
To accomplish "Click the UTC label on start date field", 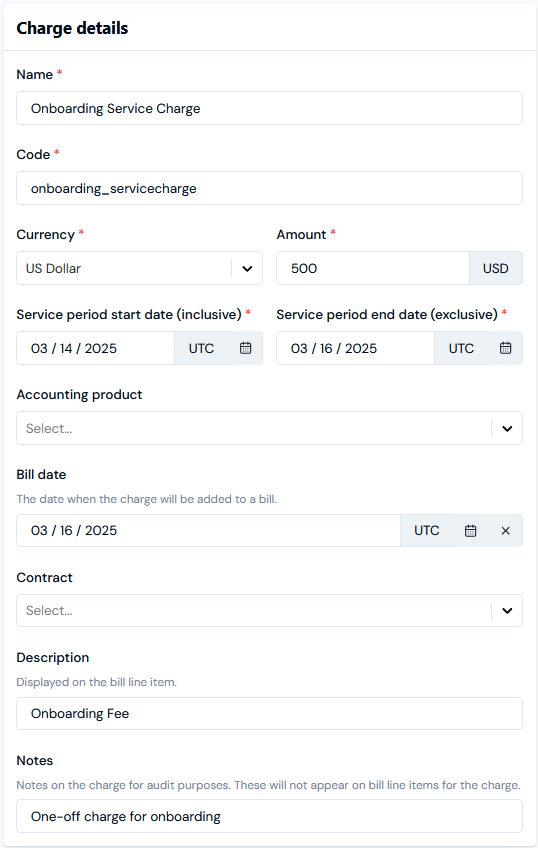I will 201,348.
